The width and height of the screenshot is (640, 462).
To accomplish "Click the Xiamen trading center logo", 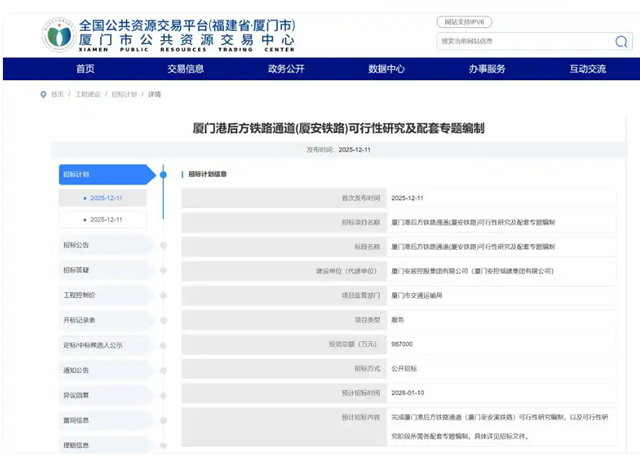I will coord(58,34).
